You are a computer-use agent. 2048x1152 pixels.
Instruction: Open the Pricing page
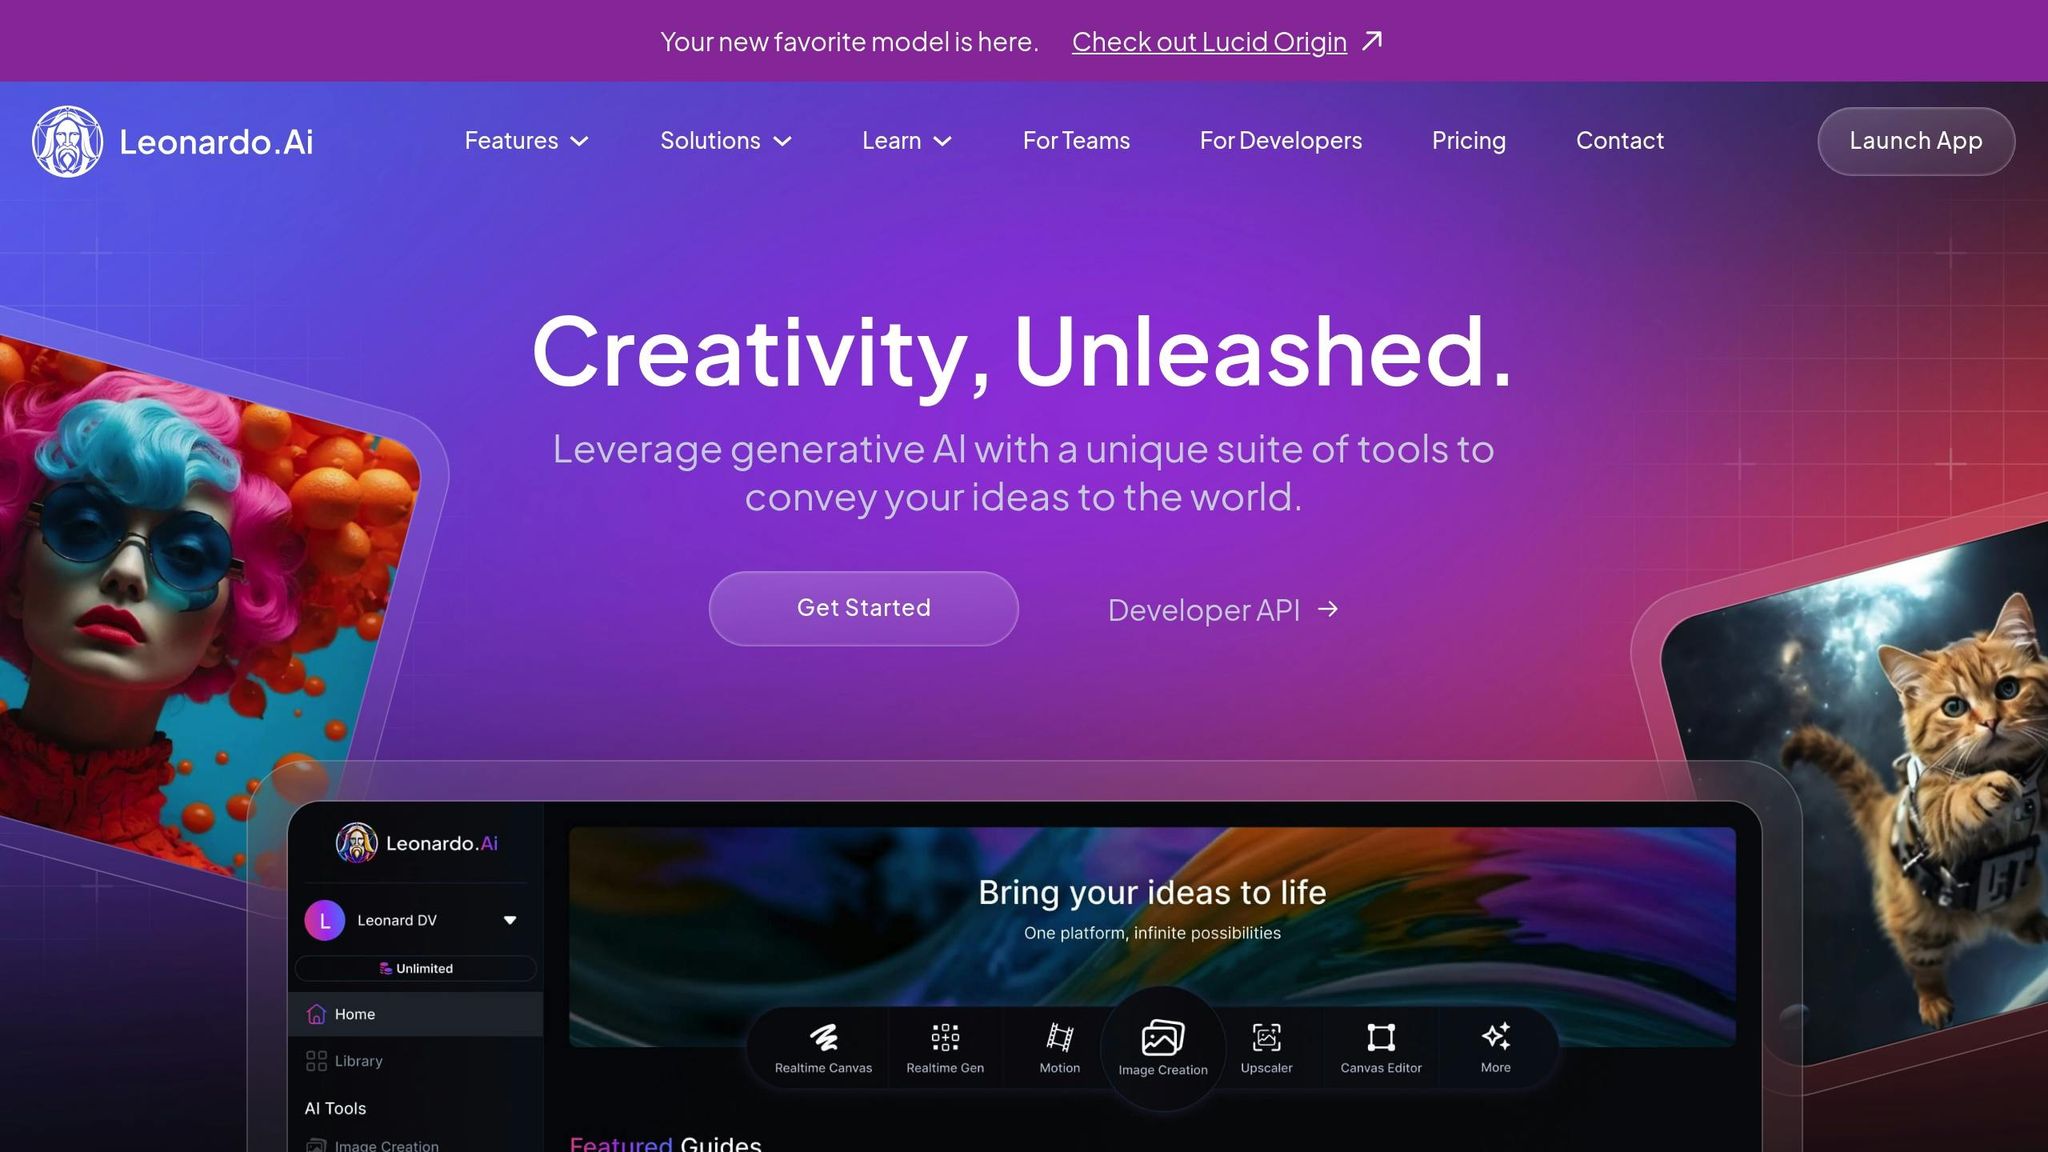click(x=1468, y=141)
